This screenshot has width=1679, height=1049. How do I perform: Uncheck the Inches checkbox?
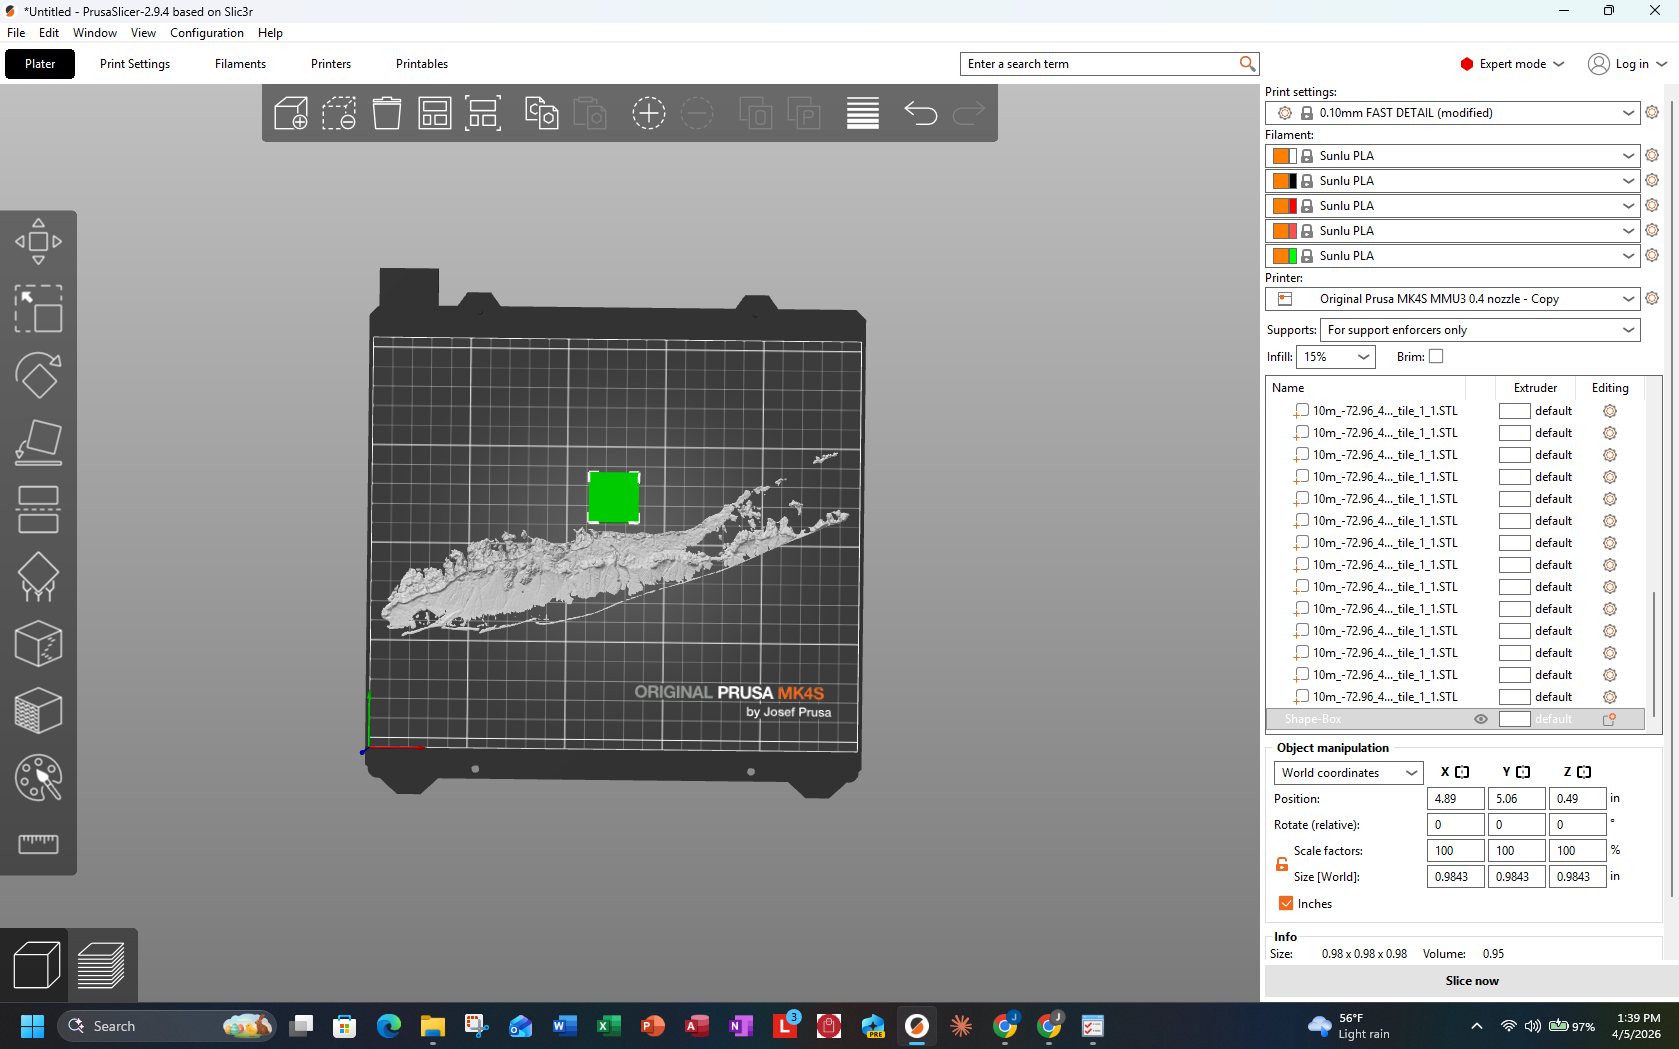[x=1286, y=903]
